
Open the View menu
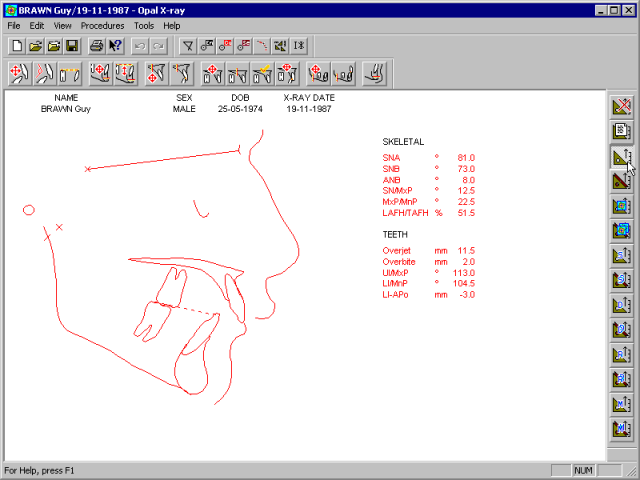click(x=62, y=25)
